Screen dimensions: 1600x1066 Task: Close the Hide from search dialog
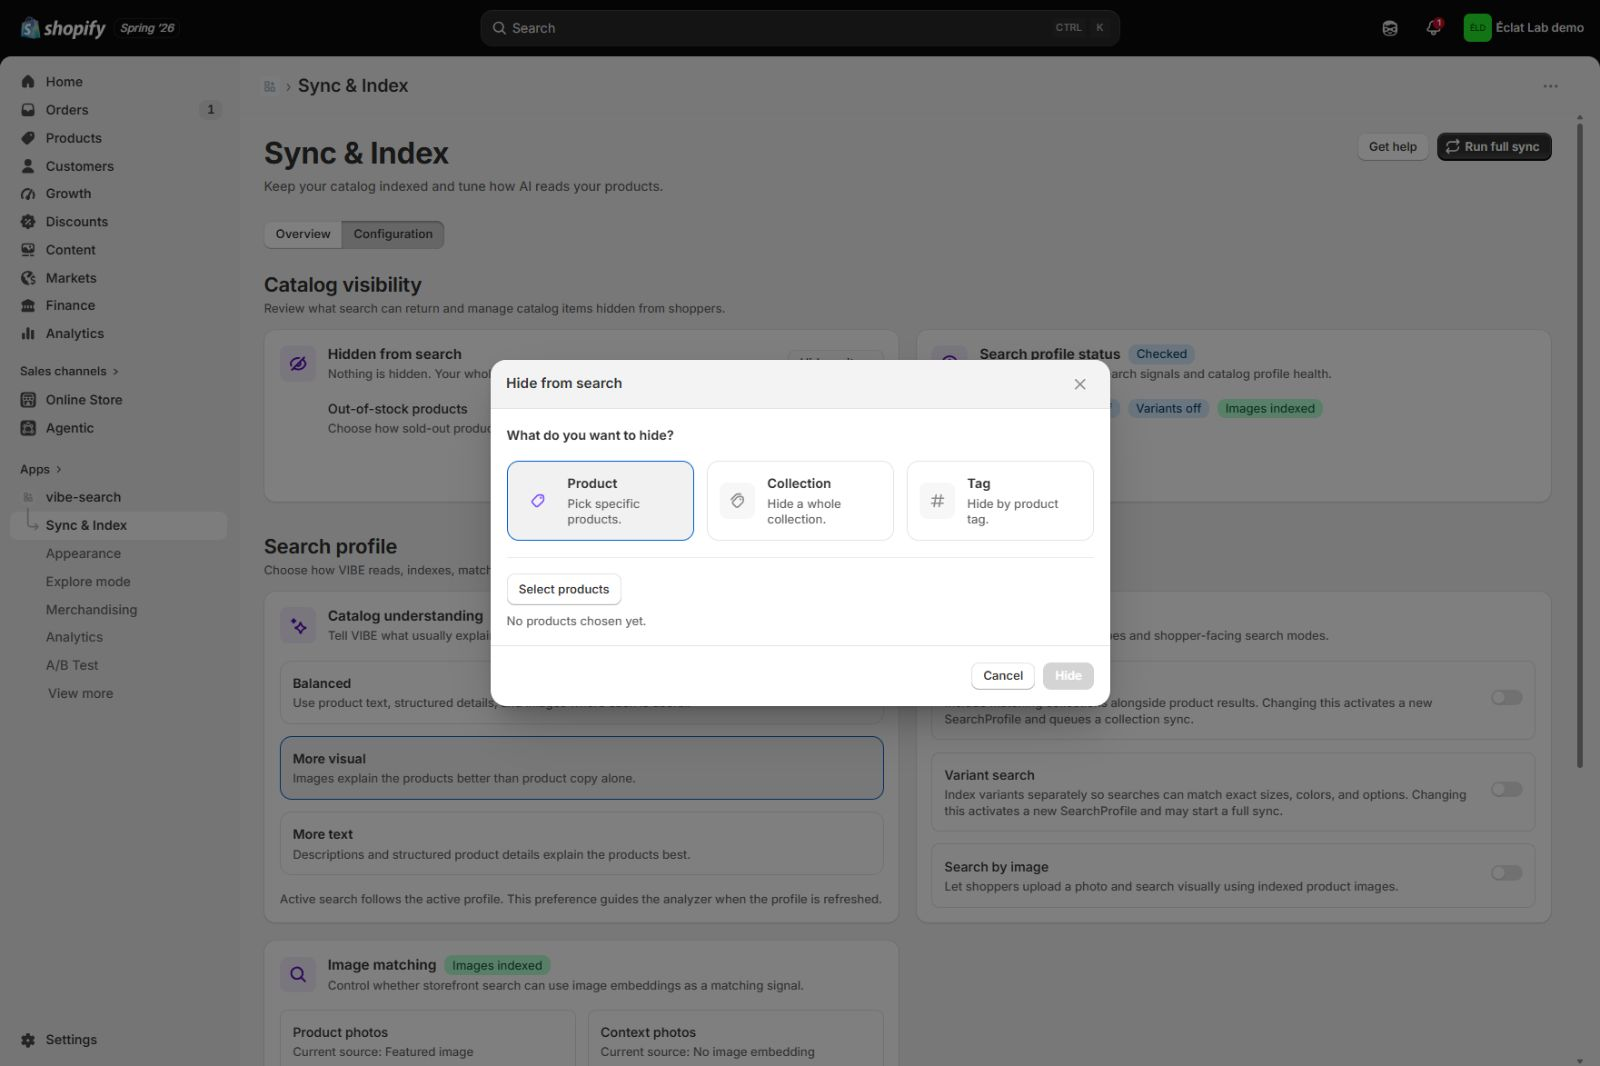coord(1080,384)
